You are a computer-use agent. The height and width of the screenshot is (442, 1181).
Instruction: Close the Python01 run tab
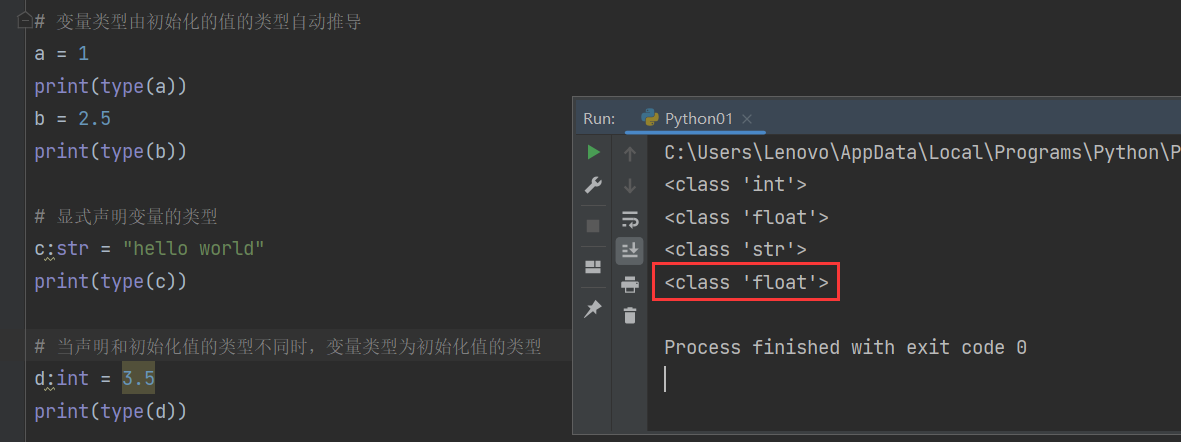(746, 119)
